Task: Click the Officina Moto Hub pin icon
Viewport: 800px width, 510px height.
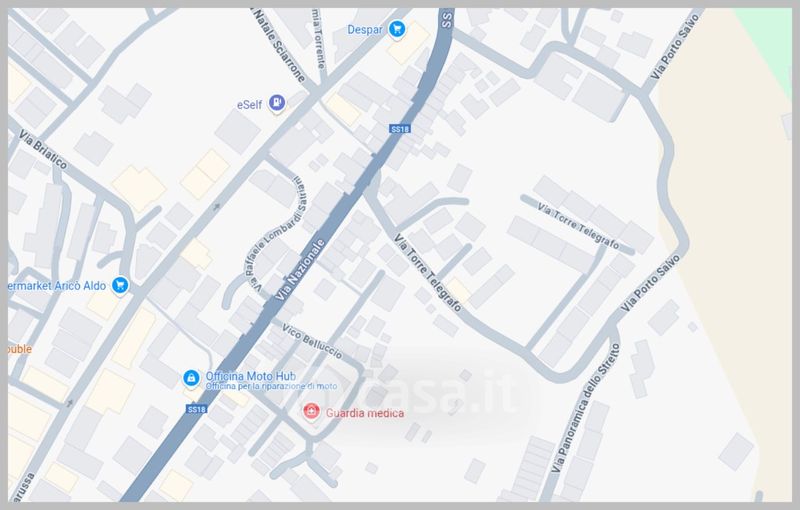Action: (191, 379)
